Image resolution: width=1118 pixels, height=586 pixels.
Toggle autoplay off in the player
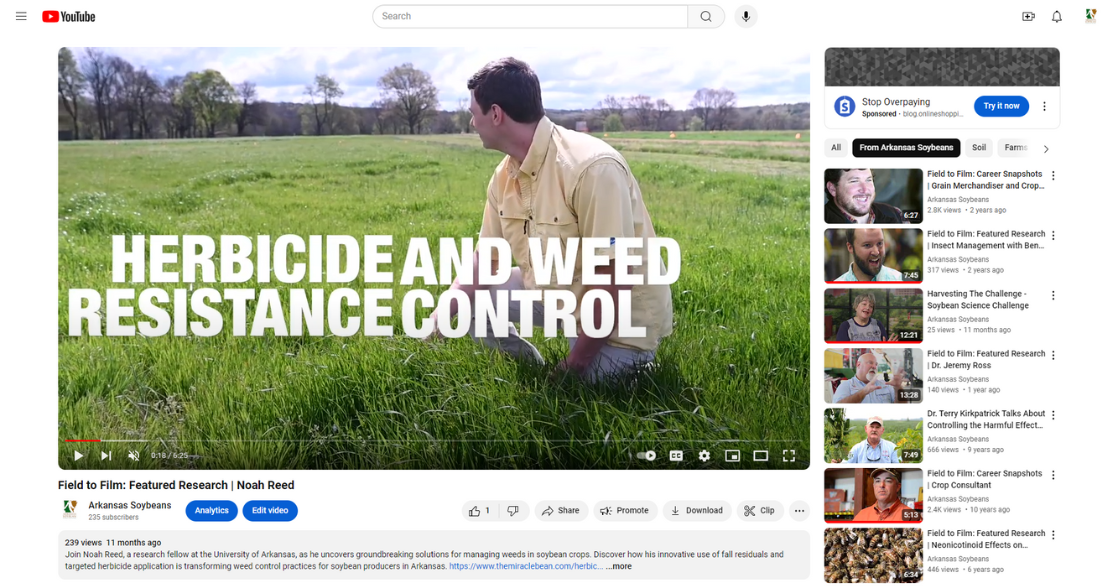[645, 455]
